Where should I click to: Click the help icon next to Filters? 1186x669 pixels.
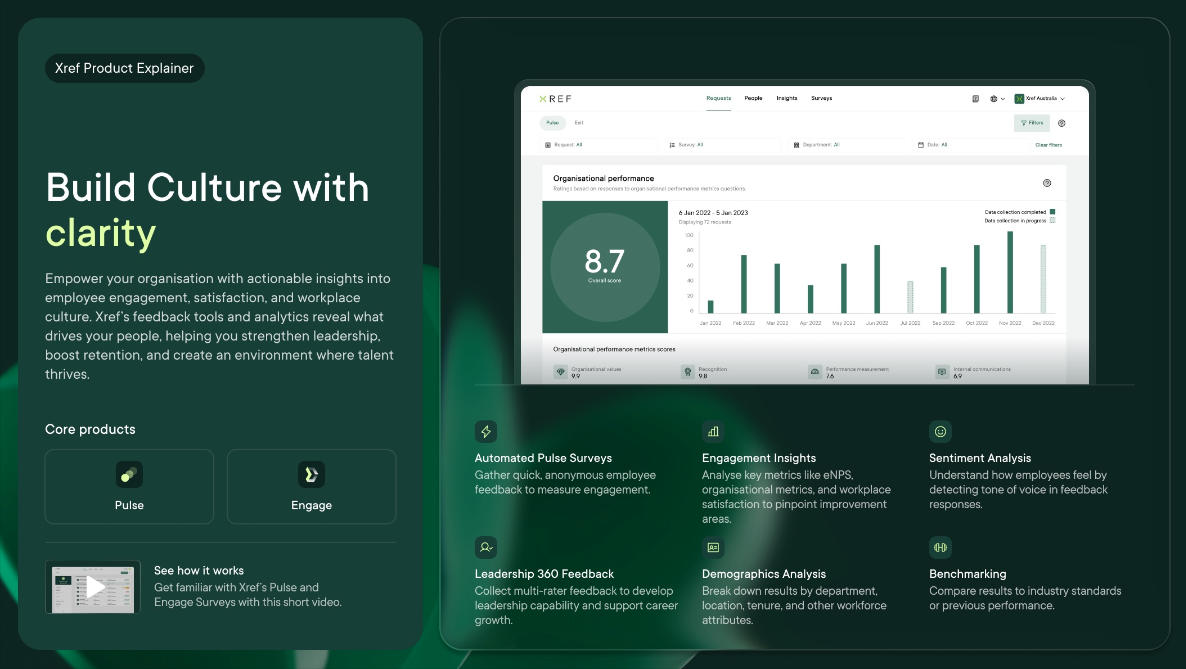(x=1062, y=123)
